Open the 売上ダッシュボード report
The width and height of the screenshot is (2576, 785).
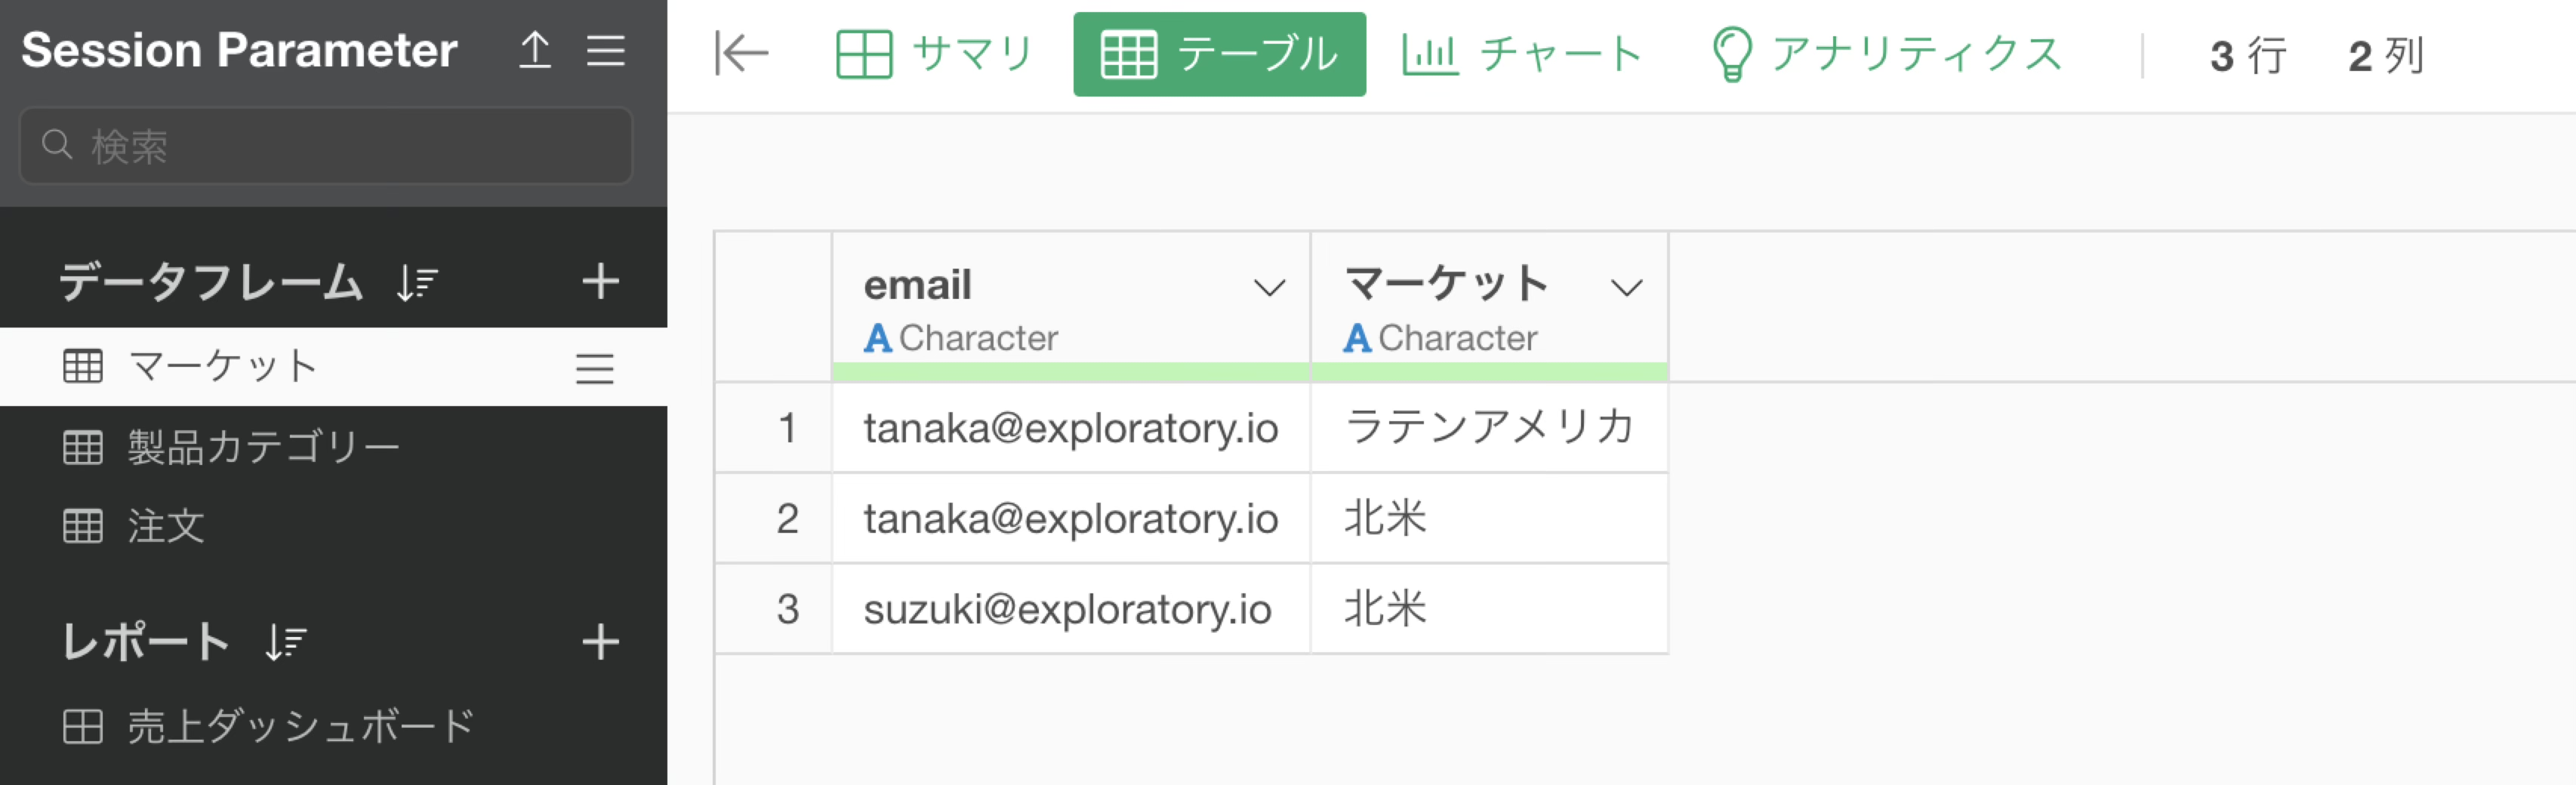point(300,726)
